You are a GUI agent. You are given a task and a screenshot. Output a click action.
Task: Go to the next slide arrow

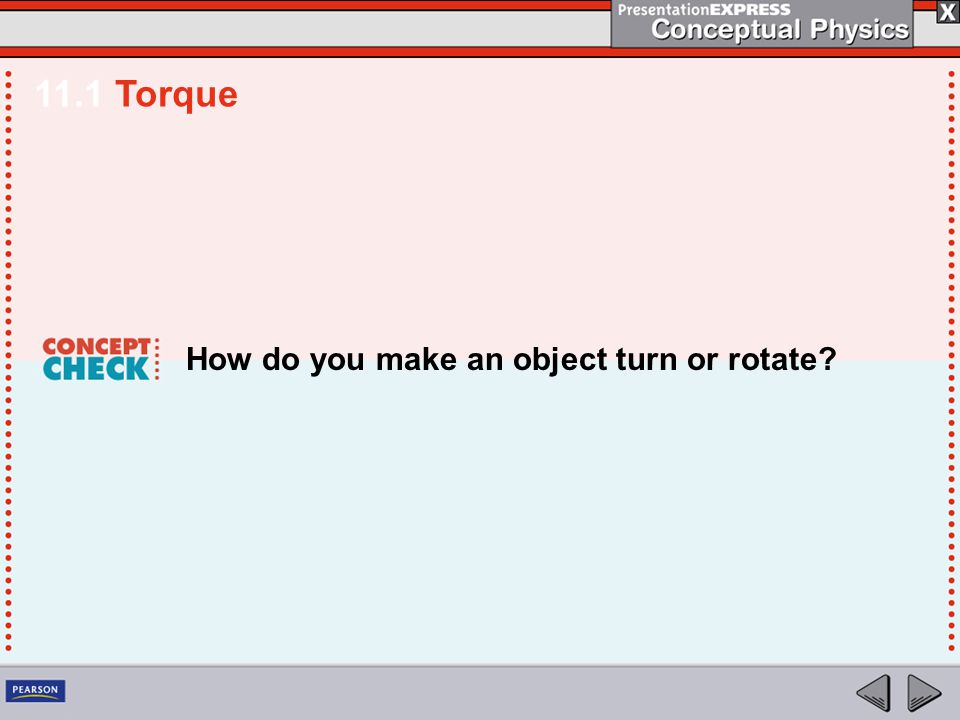pos(924,693)
